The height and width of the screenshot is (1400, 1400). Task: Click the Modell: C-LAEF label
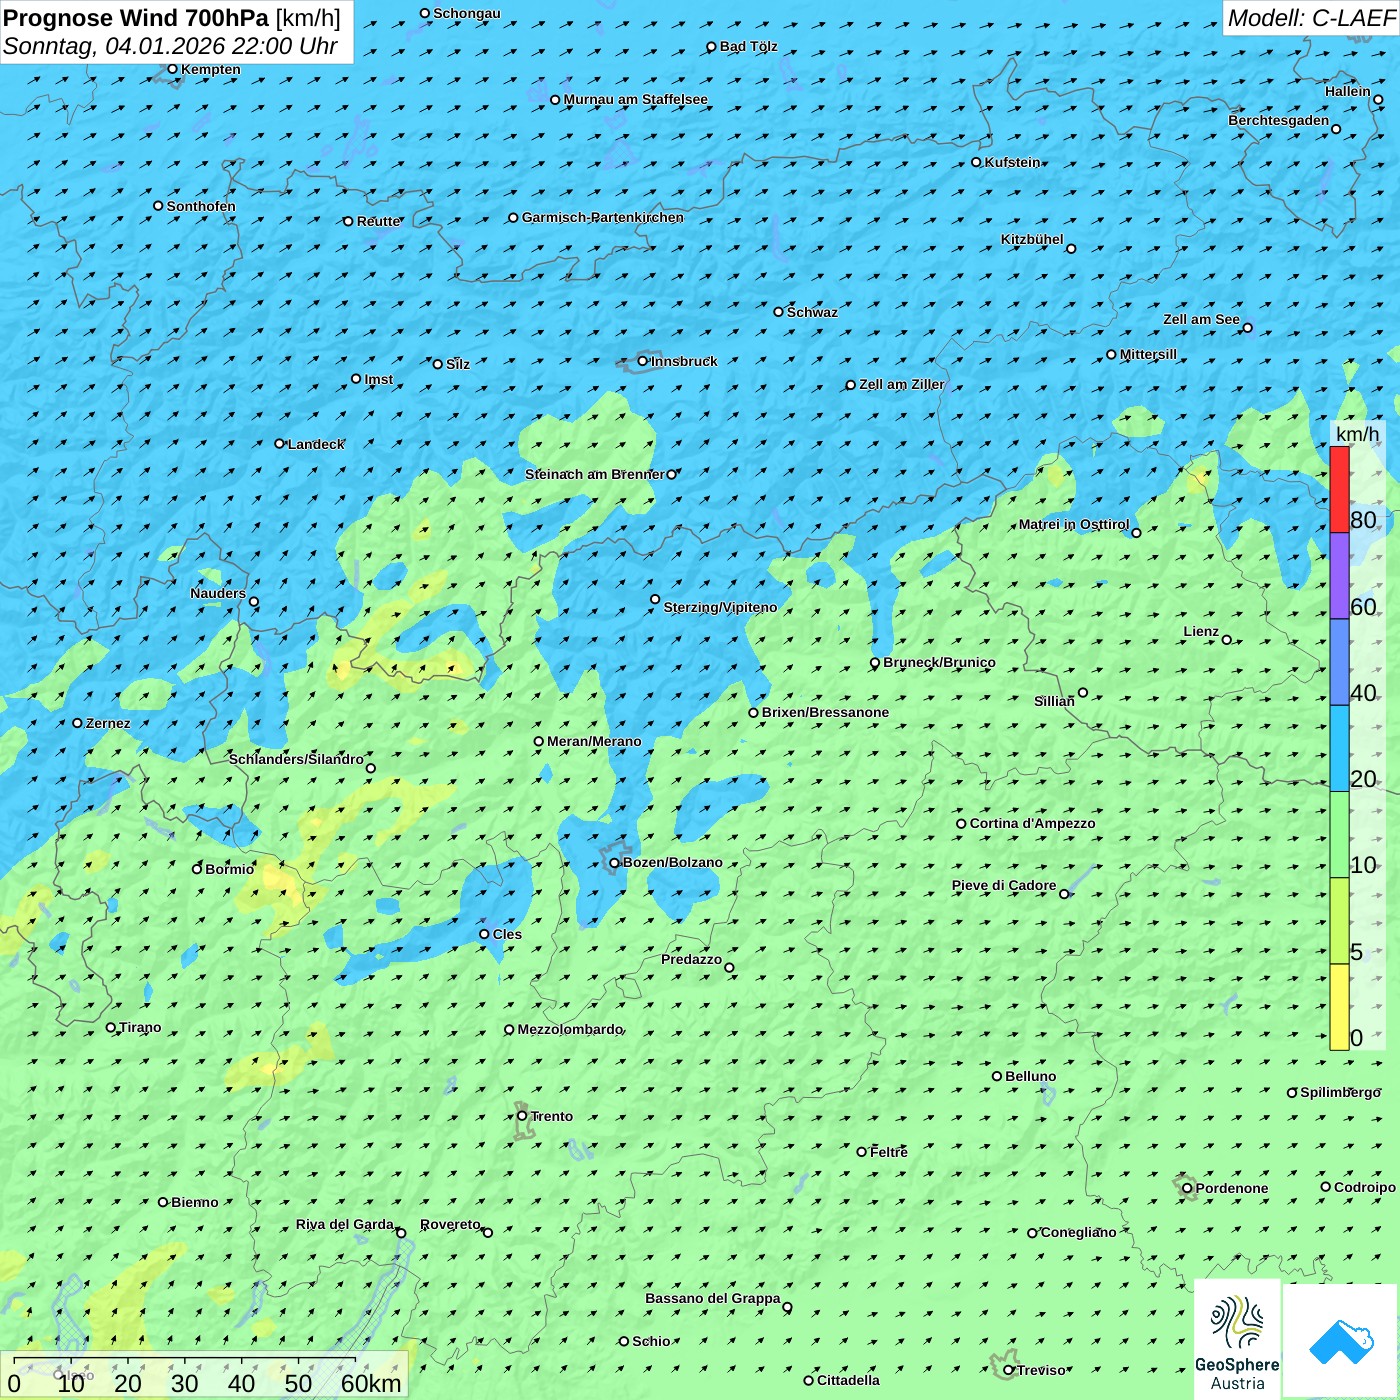click(1311, 18)
